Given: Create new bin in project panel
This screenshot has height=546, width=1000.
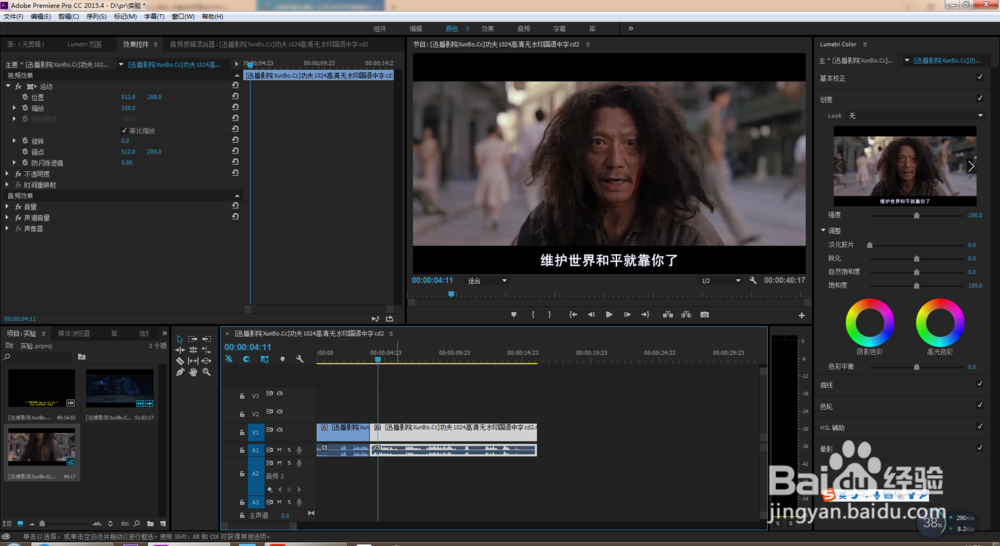Looking at the screenshot, I should [151, 524].
